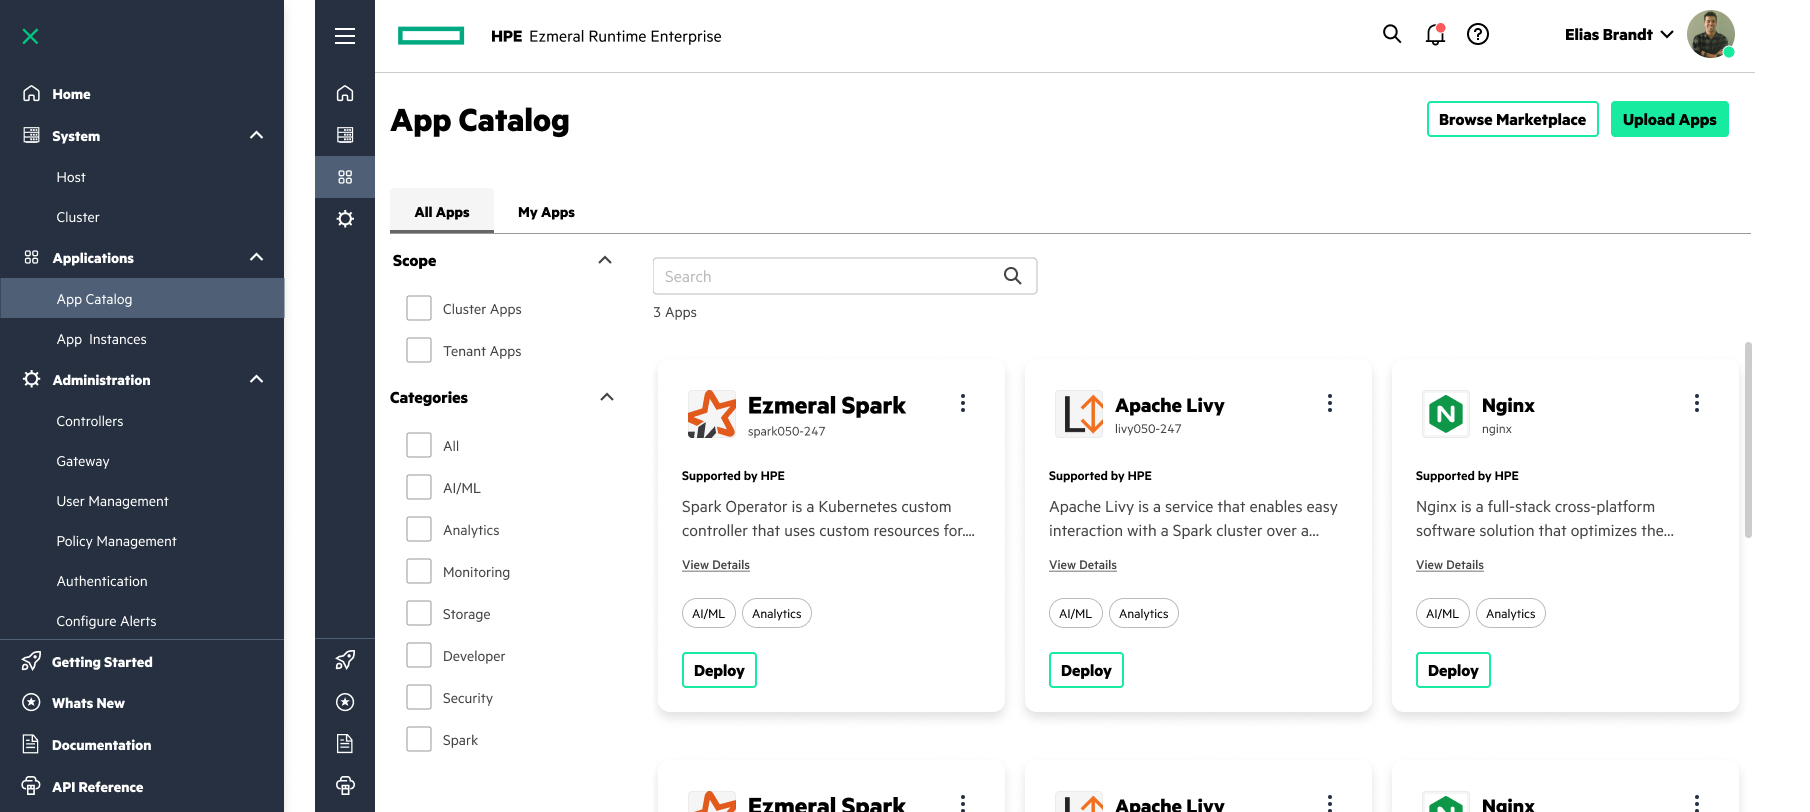
Task: Click the administration gear icon in collapsed rail
Action: [x=345, y=218]
